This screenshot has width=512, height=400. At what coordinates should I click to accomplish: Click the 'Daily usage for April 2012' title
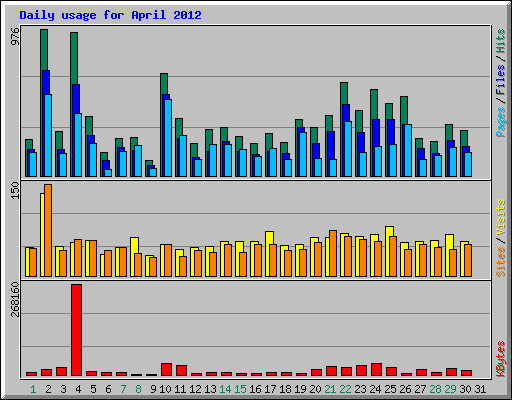coord(110,15)
